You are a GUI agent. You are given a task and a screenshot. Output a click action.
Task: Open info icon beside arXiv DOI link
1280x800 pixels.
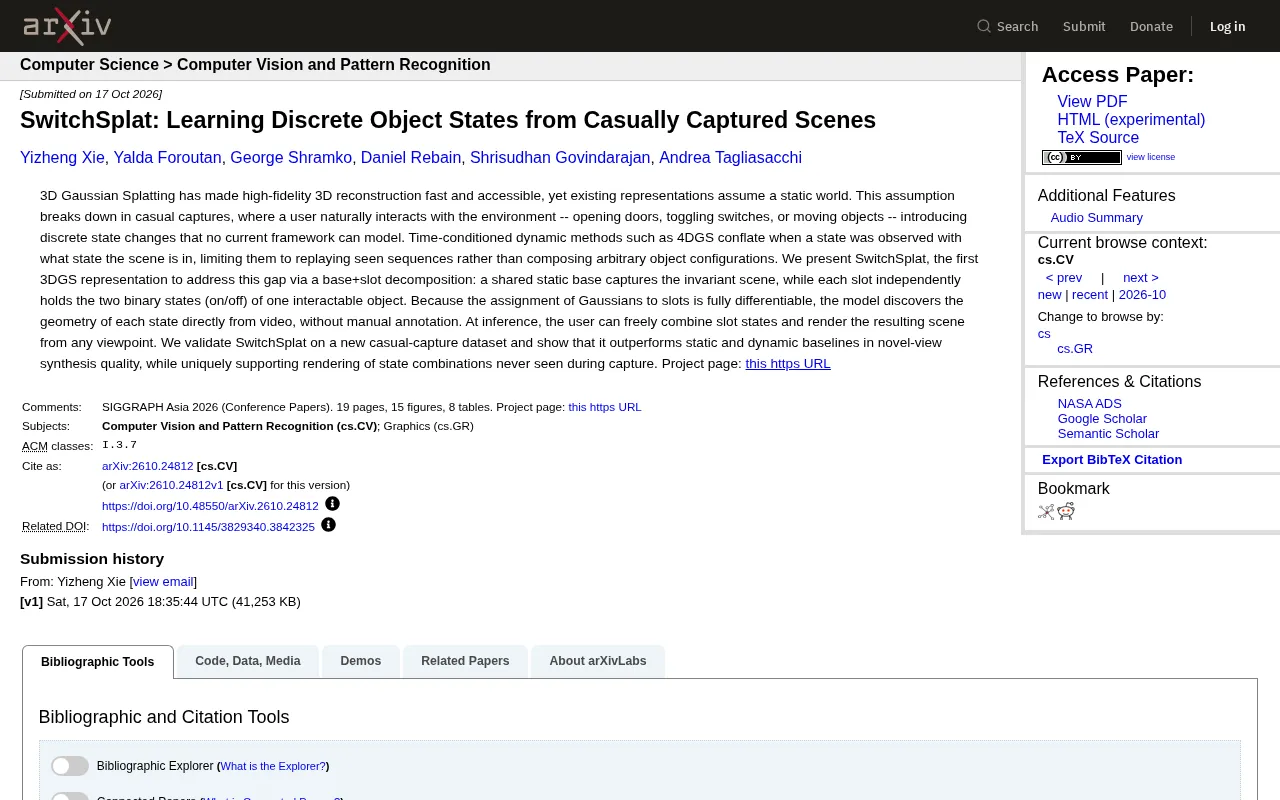[332, 504]
